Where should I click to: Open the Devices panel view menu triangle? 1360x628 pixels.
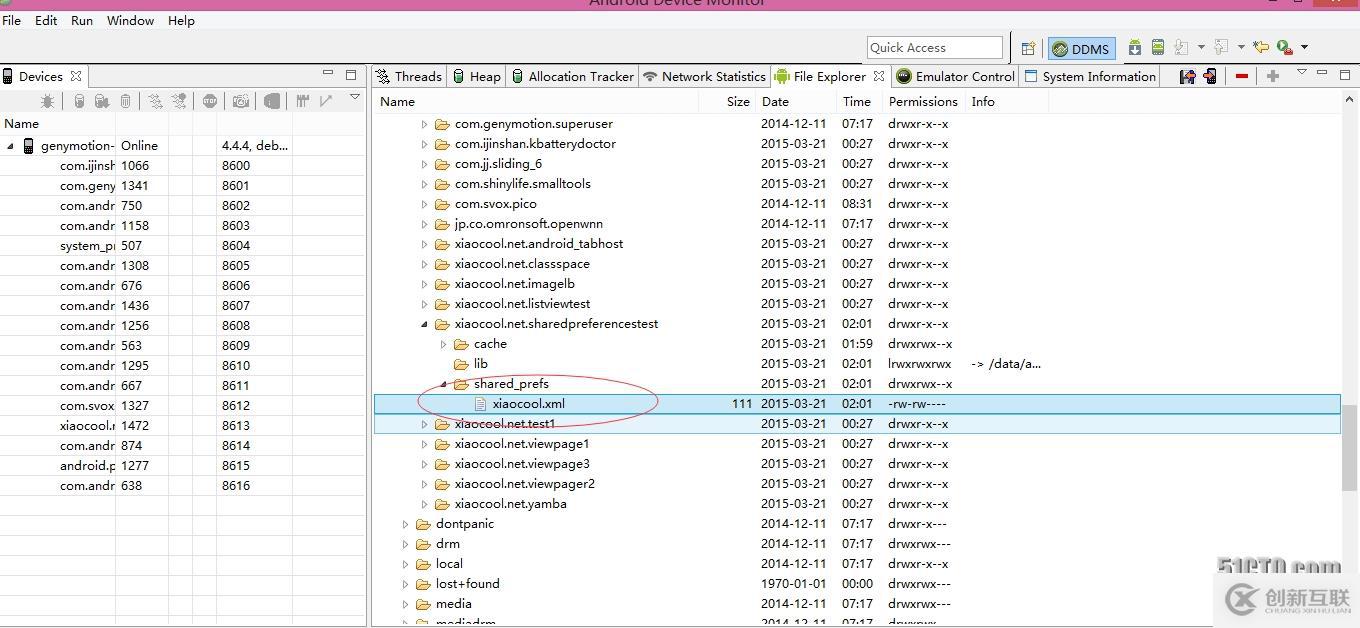coord(354,97)
